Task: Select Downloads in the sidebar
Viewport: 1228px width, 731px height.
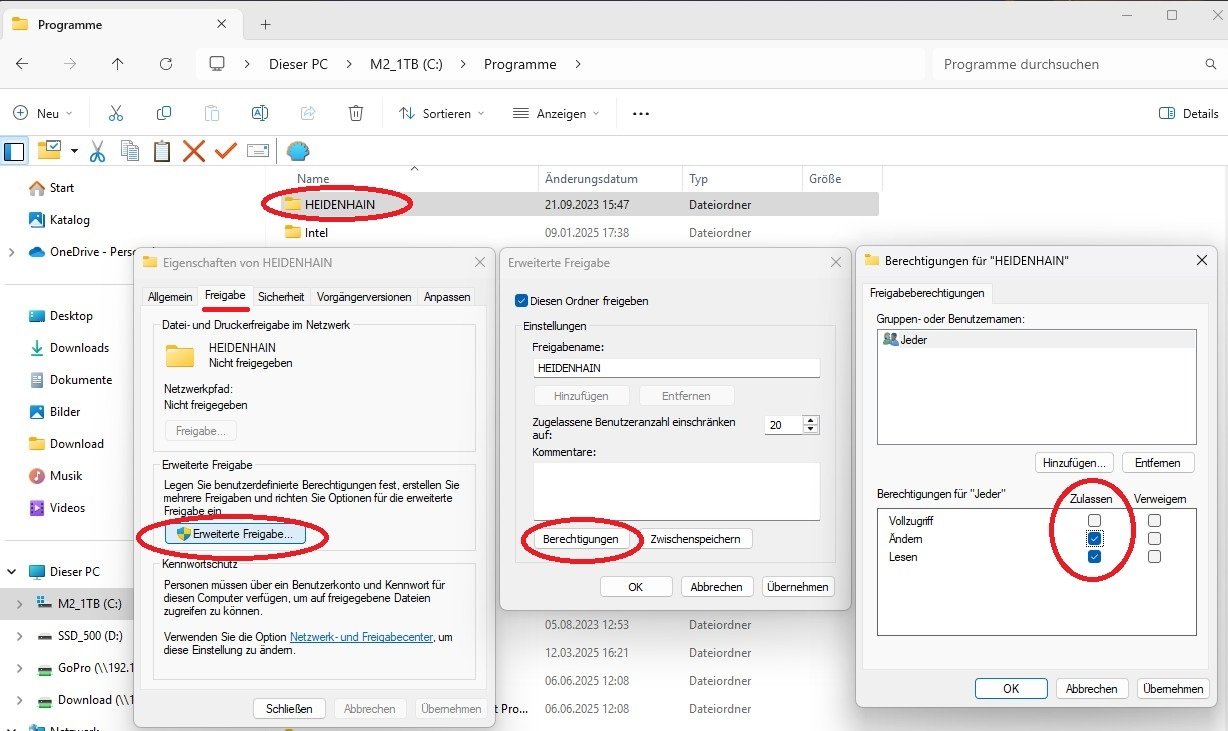Action: 79,347
